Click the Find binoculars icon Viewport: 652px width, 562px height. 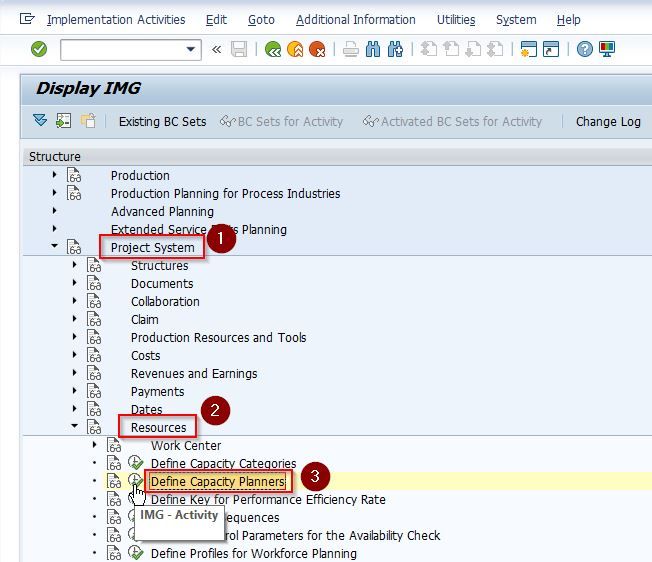coord(373,49)
